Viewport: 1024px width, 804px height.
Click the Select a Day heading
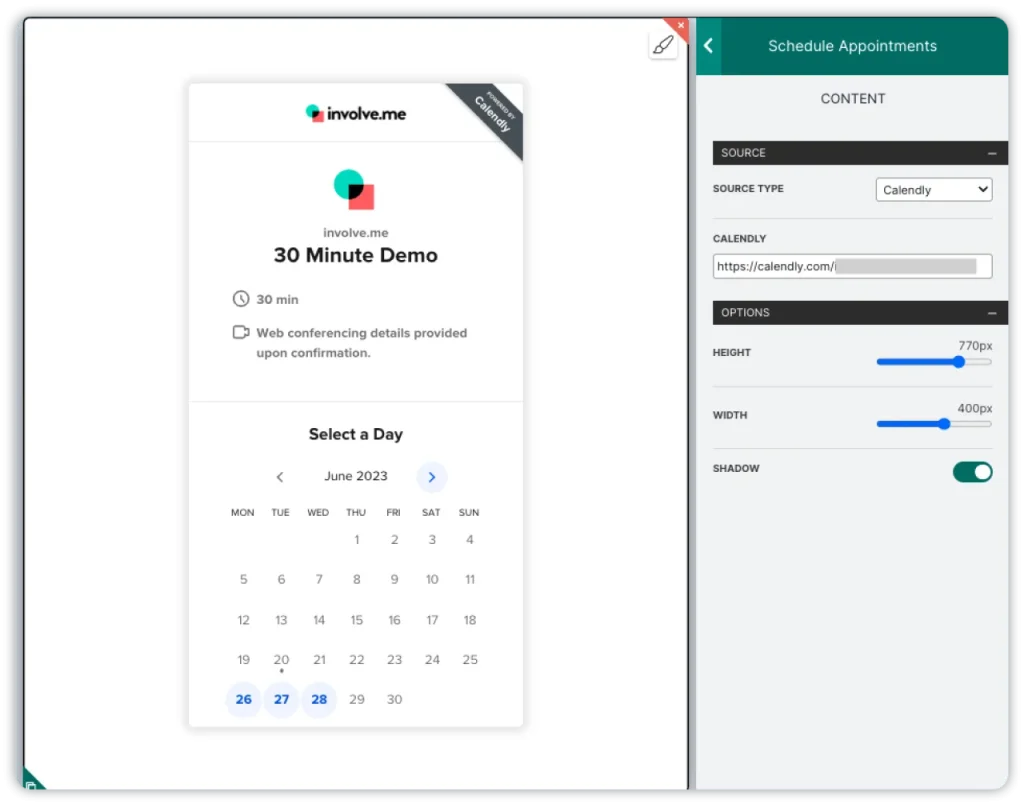tap(356, 434)
